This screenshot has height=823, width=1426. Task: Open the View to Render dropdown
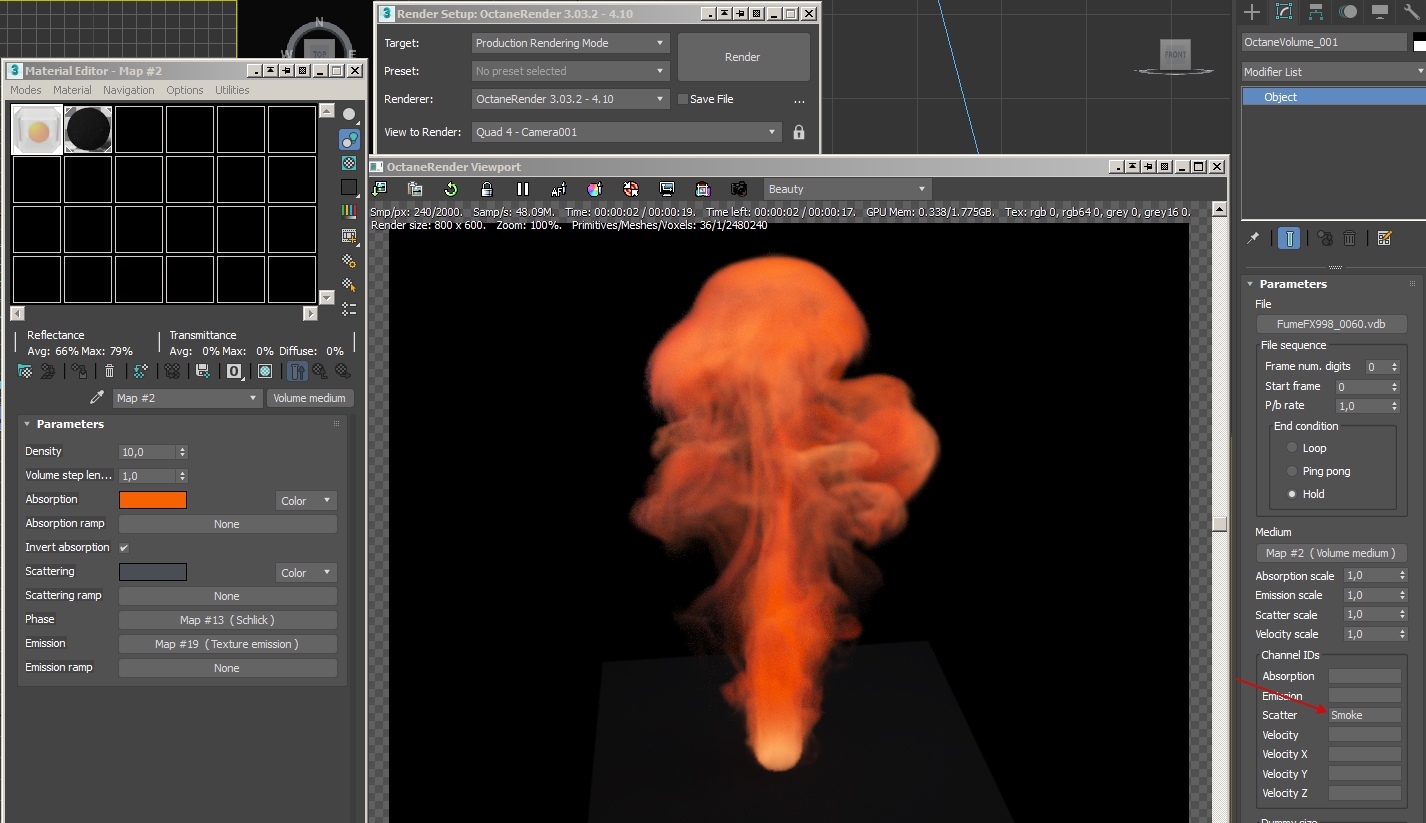(626, 132)
